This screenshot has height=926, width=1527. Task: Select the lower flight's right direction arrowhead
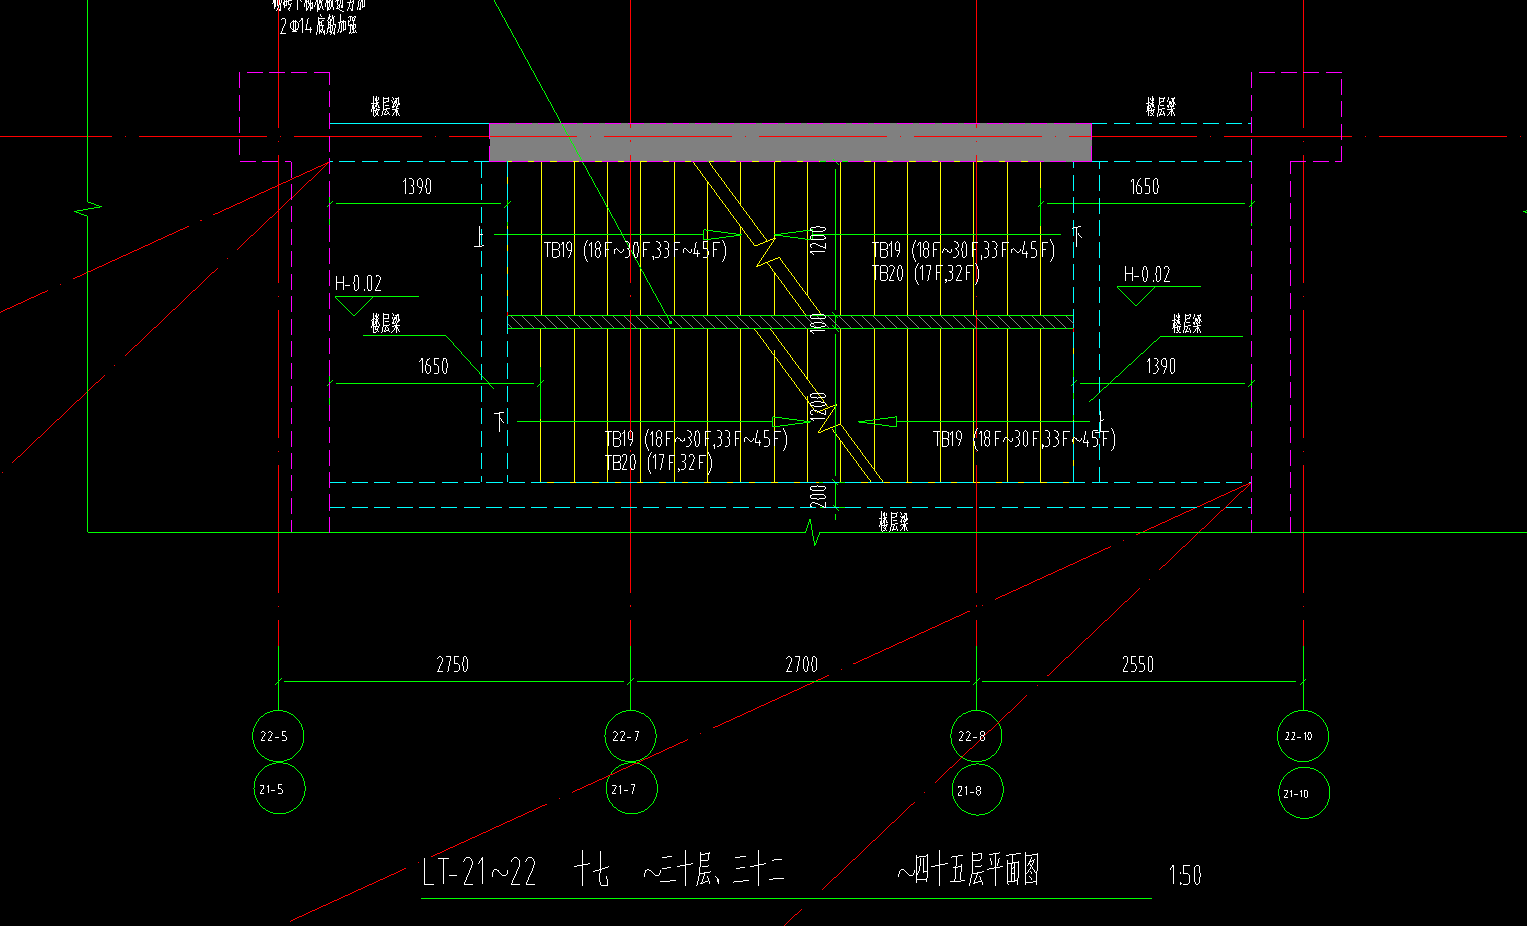[878, 422]
